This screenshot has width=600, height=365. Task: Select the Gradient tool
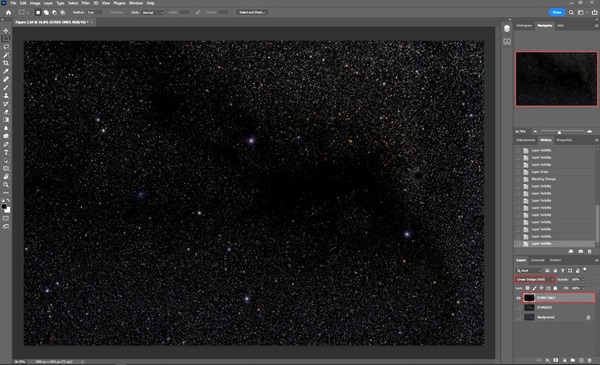coord(6,120)
